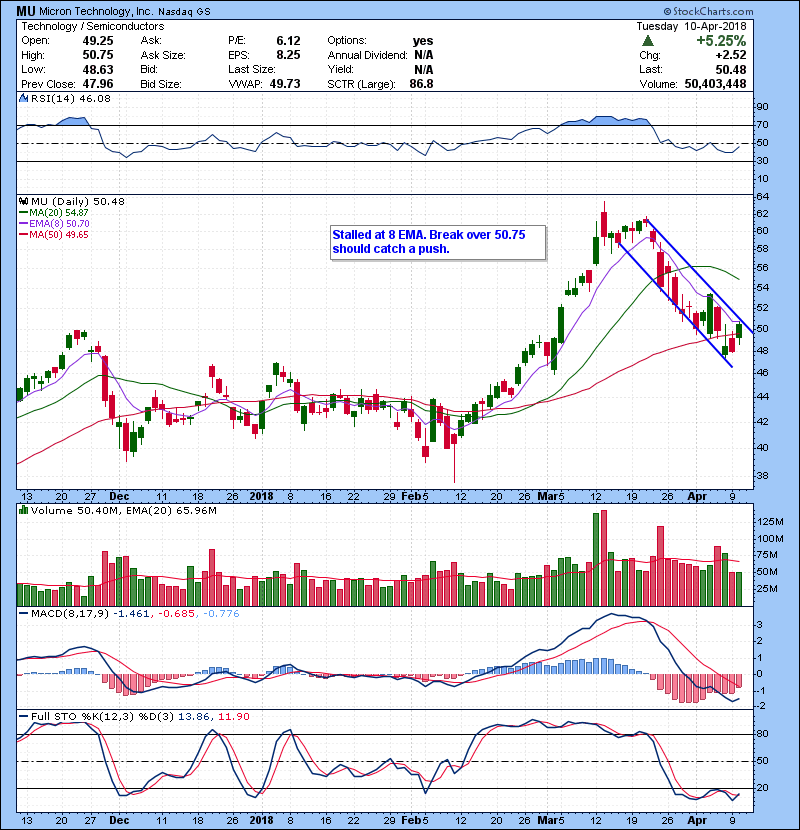This screenshot has height=830, width=800.
Task: Click the MACD histogram value -0.776
Action: coord(221,614)
